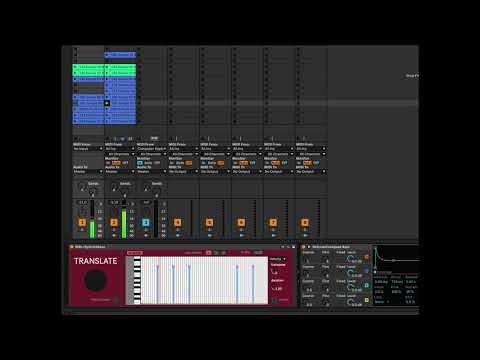Click the stop-clips square under track 1's clip slots
Screen dimensions: 480x360
[75, 138]
